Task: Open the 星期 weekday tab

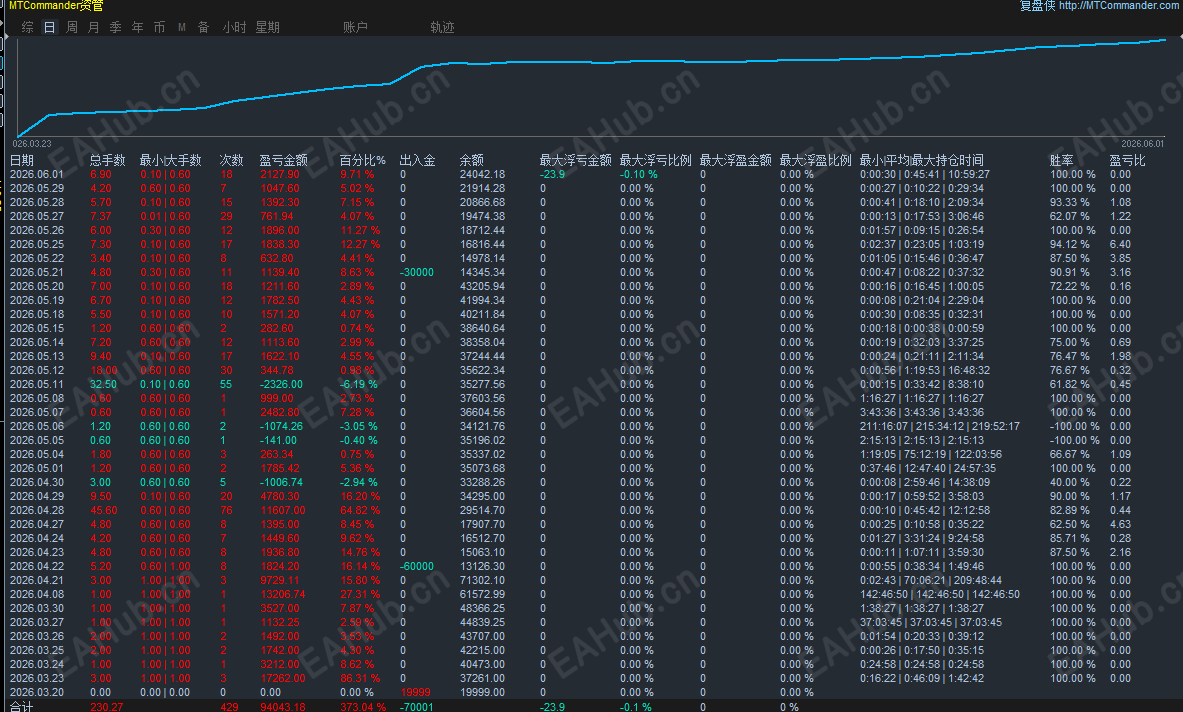Action: 267,27
